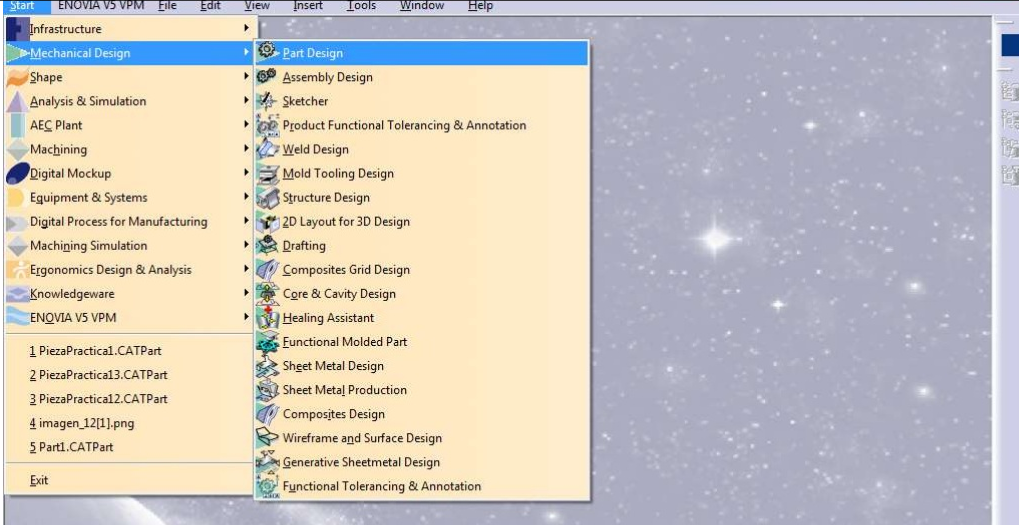Choose Exit from the Start menu
1019x525 pixels.
[39, 480]
